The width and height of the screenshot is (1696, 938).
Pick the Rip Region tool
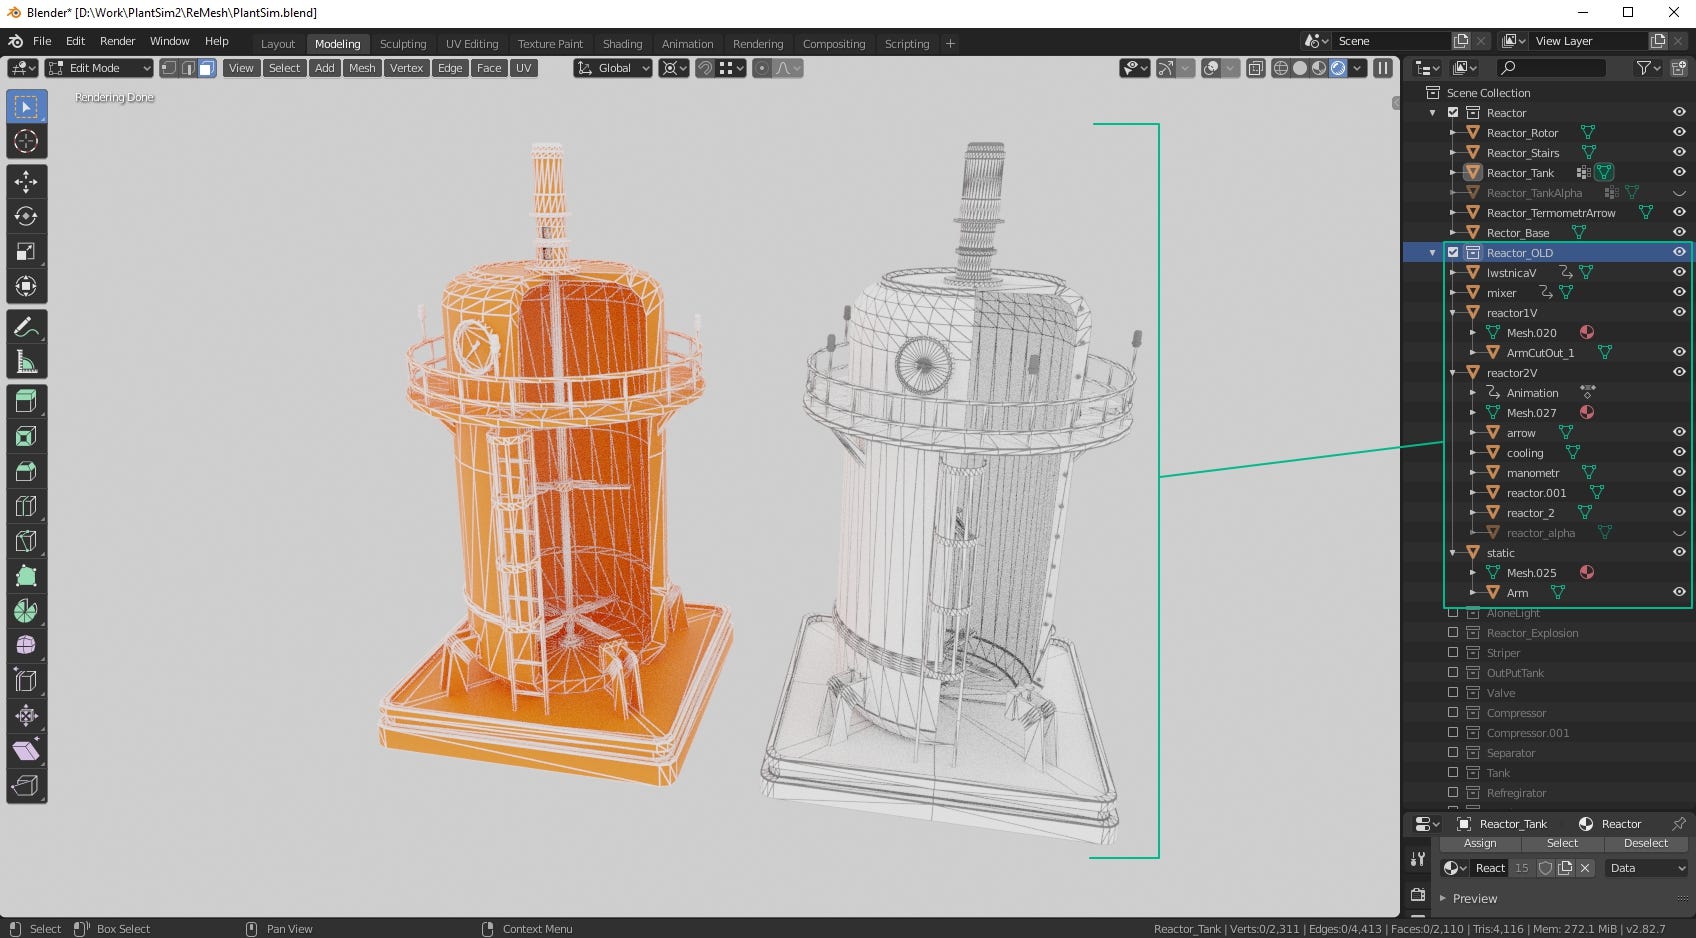(x=26, y=786)
